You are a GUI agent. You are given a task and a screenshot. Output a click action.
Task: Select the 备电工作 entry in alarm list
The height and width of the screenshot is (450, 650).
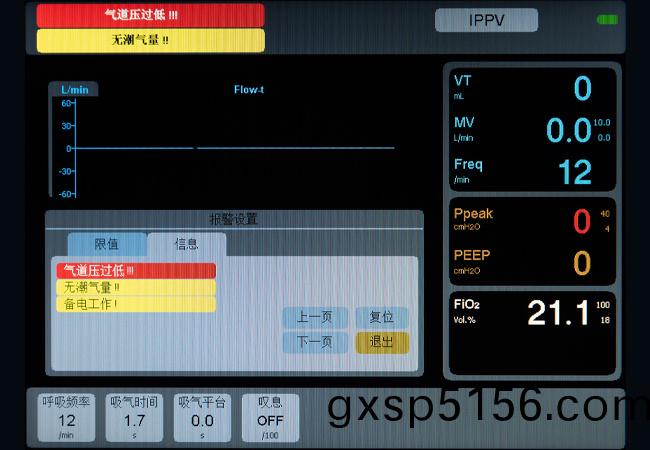tap(136, 304)
